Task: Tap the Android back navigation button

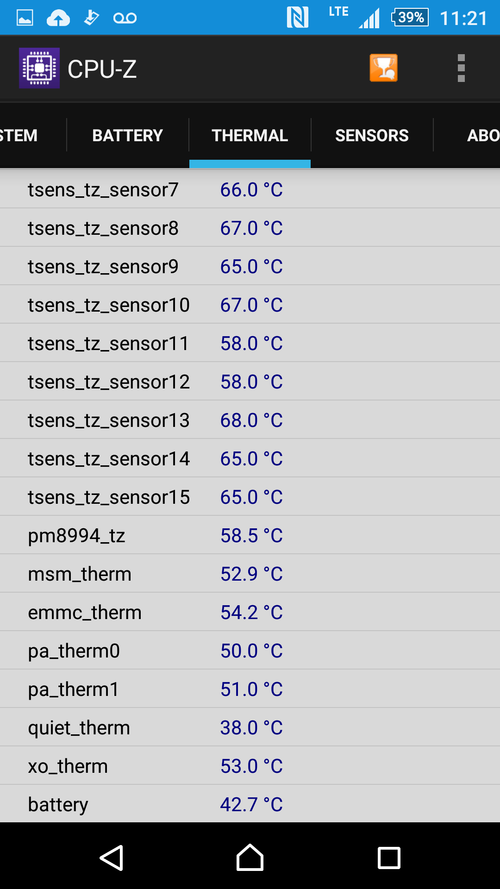Action: pos(112,857)
